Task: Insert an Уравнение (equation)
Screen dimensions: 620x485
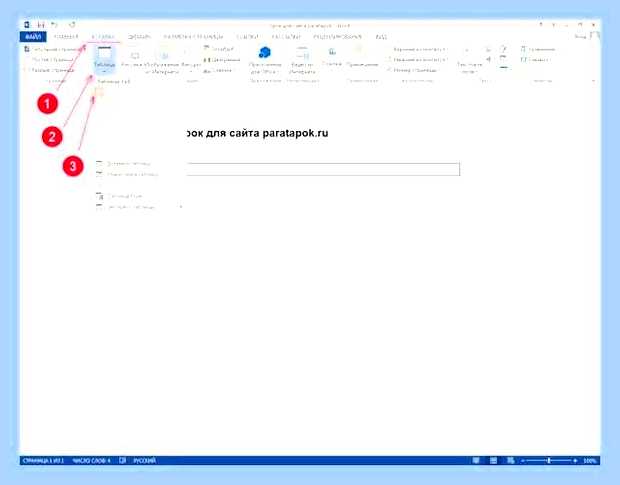Action: point(538,49)
